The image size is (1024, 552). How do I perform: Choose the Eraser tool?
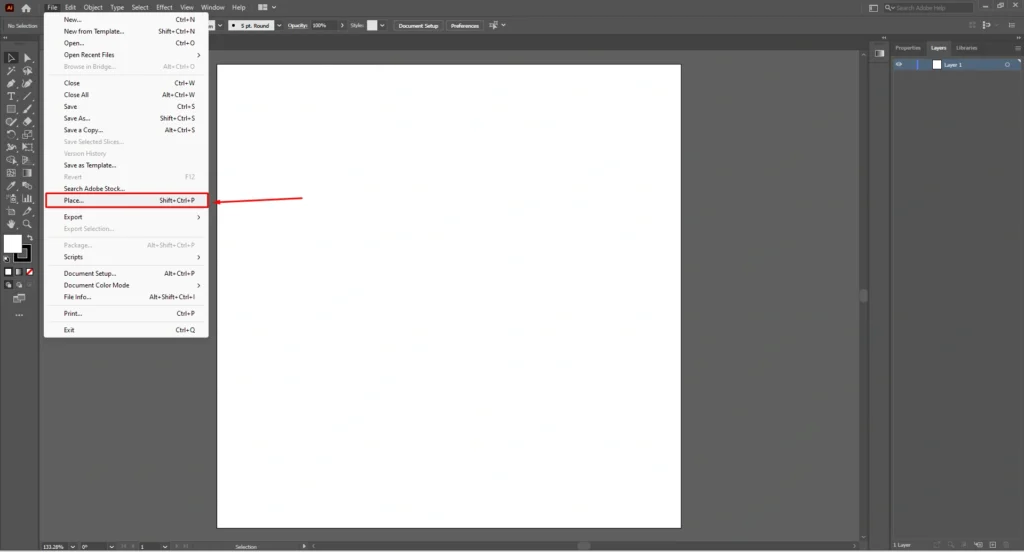click(x=27, y=122)
